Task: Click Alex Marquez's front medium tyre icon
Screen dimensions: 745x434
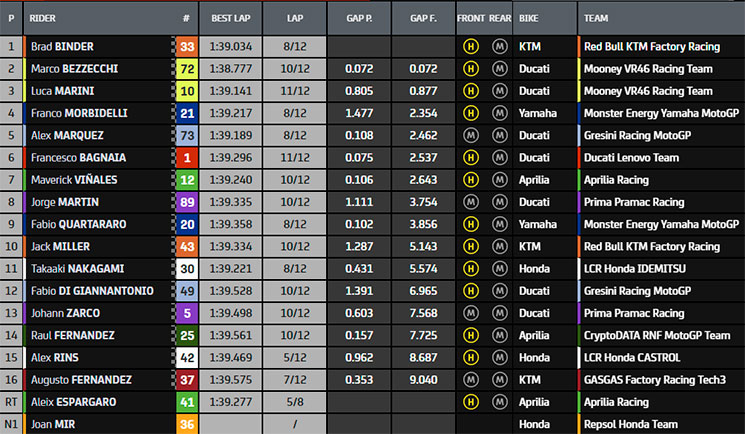Action: click(x=470, y=135)
